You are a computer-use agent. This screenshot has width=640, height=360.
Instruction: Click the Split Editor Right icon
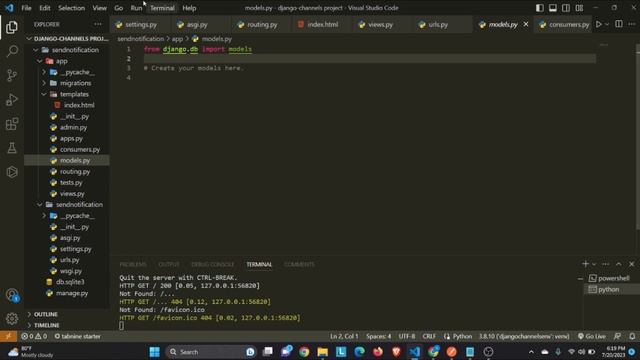click(619, 24)
